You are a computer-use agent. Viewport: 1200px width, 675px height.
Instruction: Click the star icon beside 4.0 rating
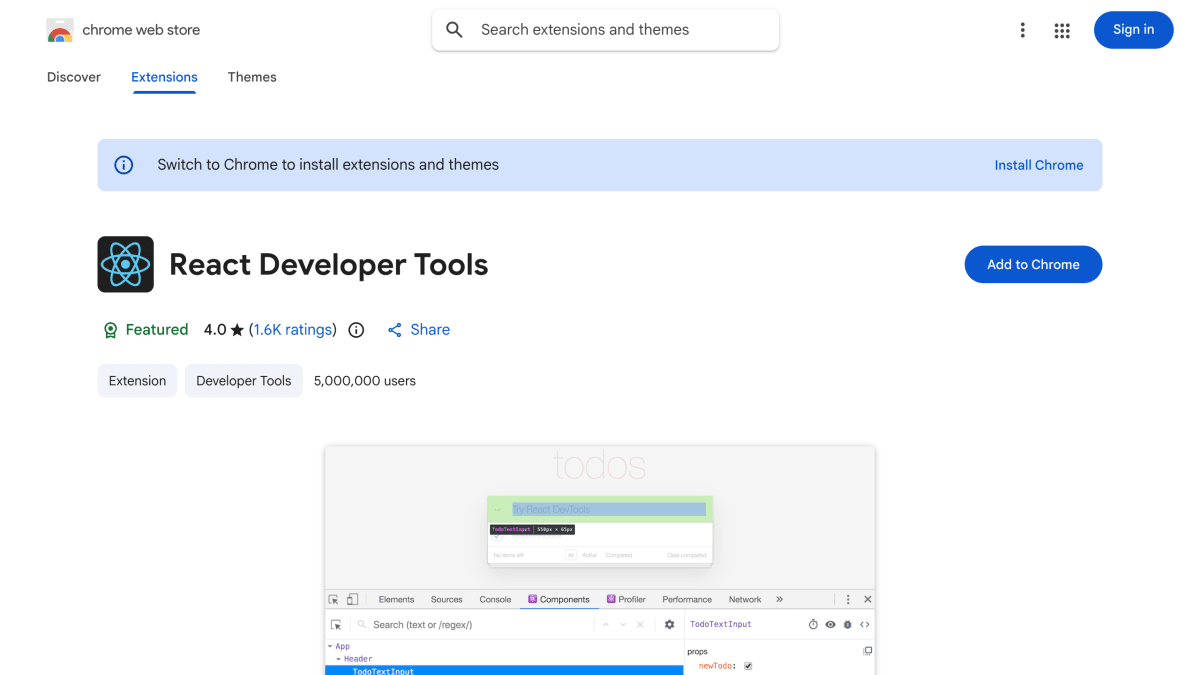[237, 330]
